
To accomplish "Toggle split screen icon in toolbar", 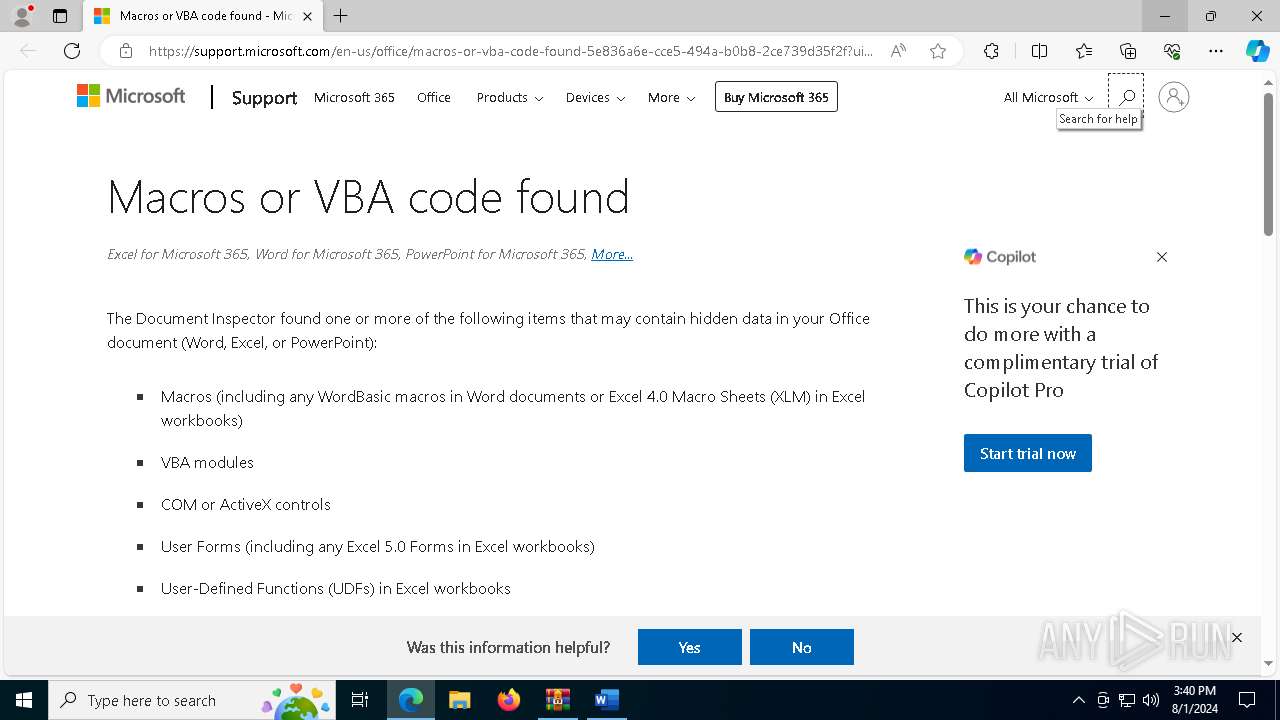I will click(x=1039, y=51).
